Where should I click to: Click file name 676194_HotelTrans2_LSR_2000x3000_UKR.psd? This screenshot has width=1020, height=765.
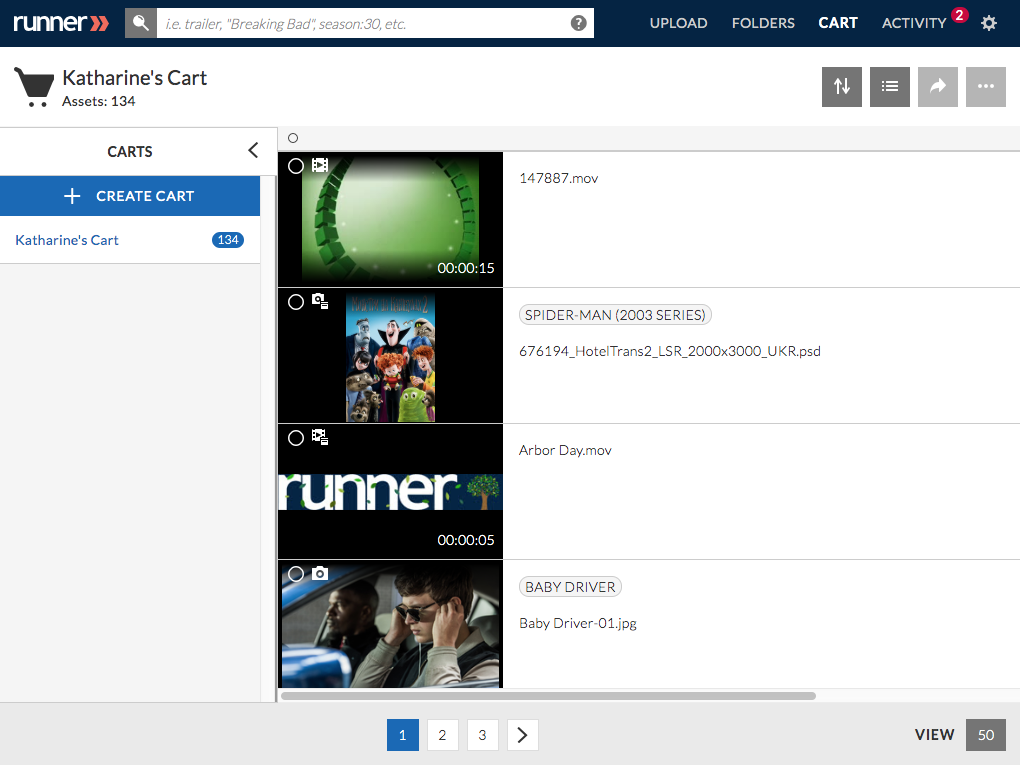(x=669, y=351)
